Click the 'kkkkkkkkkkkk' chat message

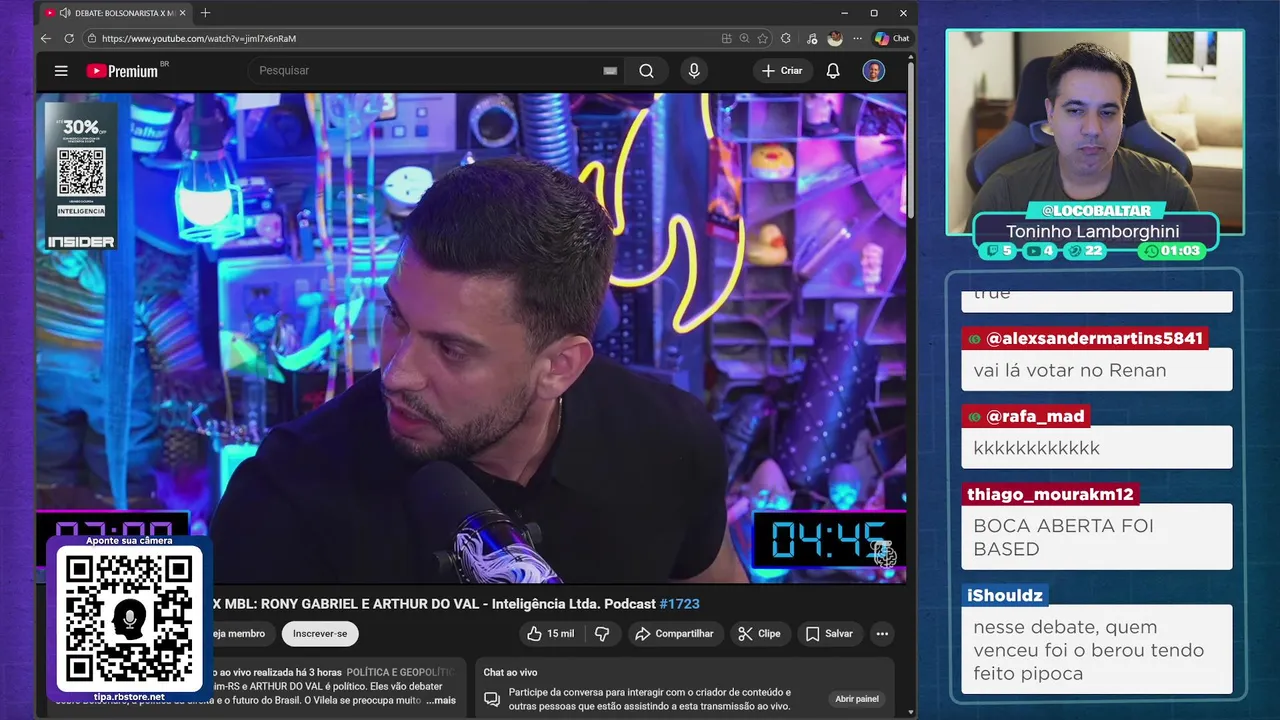point(1036,448)
